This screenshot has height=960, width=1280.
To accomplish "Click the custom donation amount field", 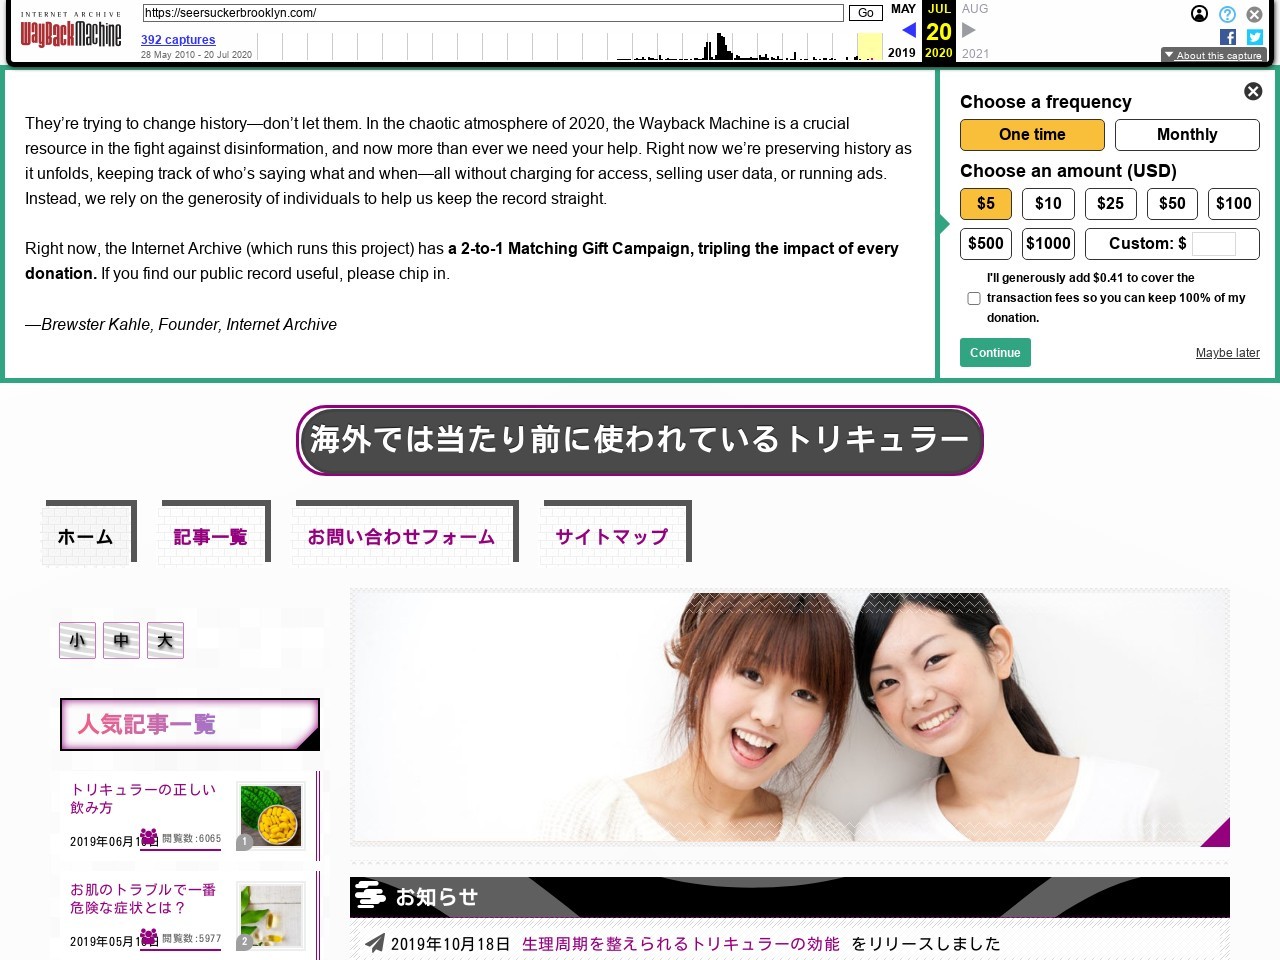I will coord(1213,244).
